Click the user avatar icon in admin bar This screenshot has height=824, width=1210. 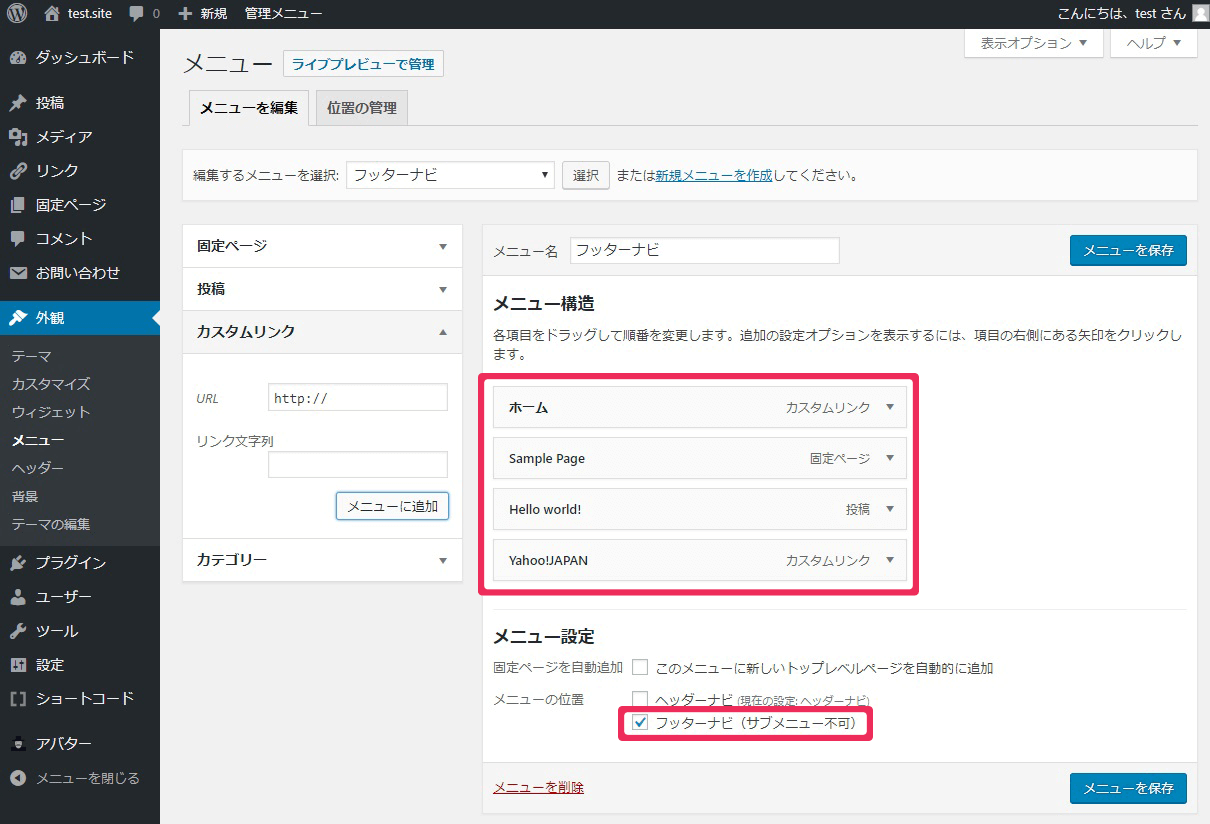(1199, 14)
